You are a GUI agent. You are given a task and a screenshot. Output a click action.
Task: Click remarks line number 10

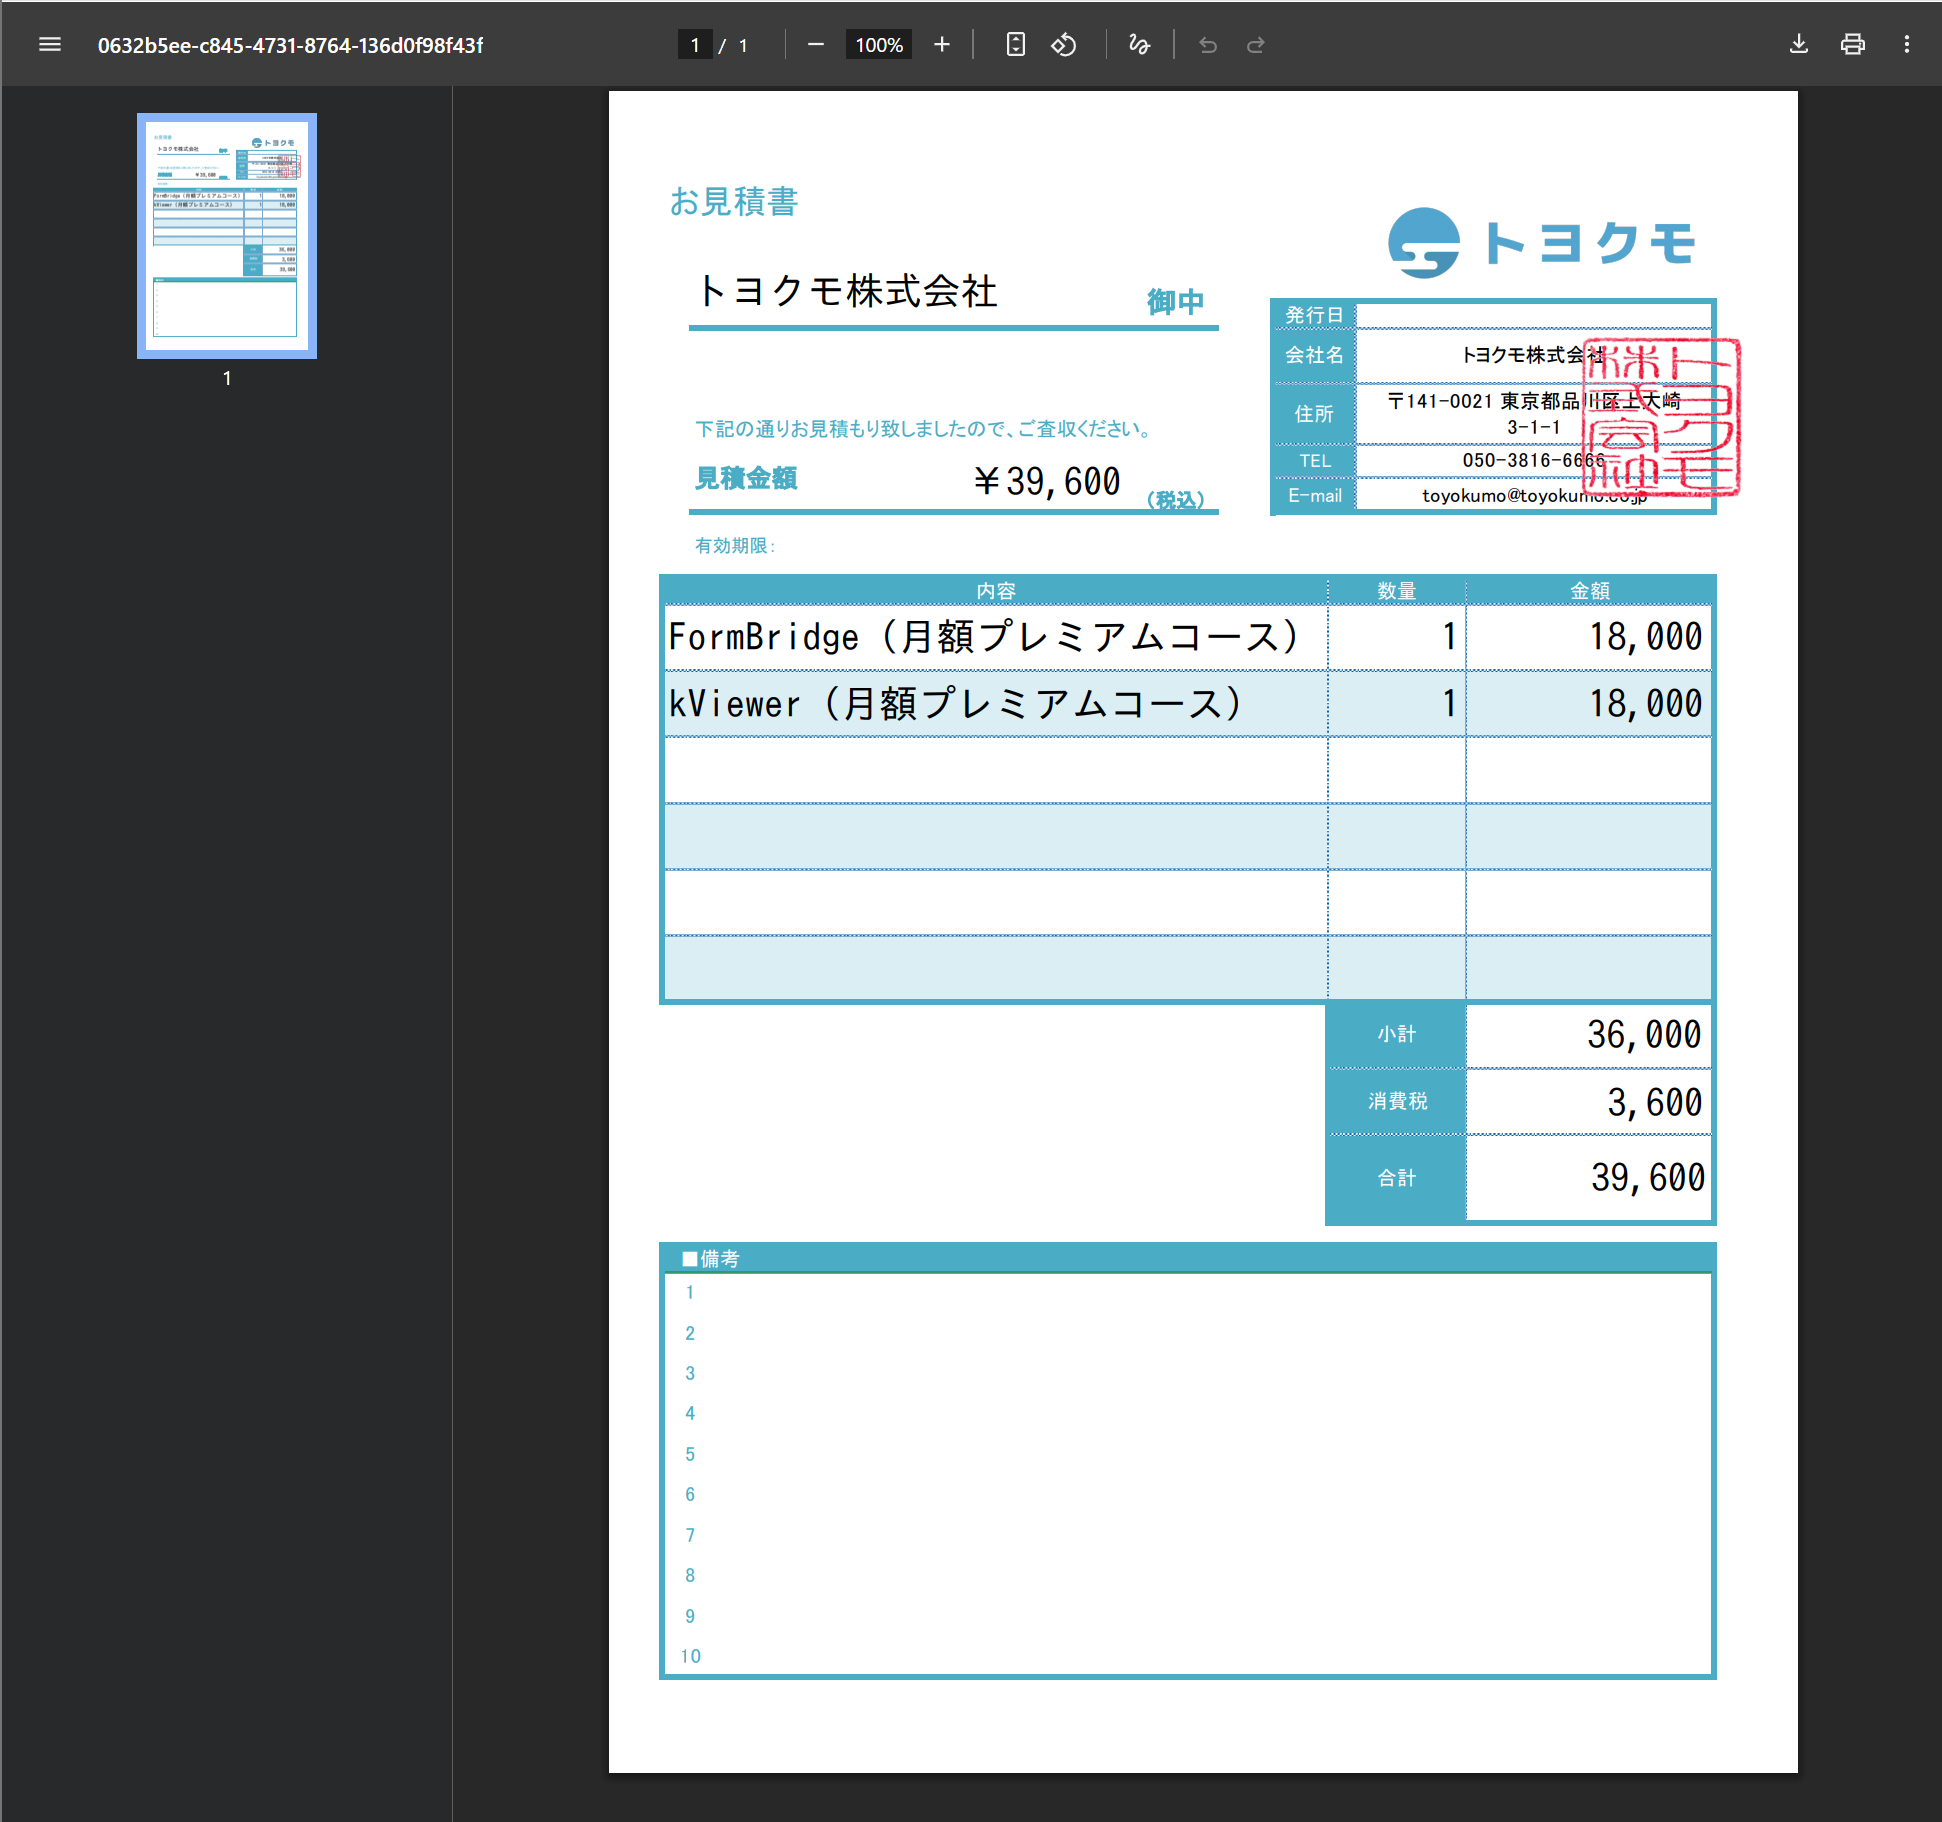coord(690,1656)
